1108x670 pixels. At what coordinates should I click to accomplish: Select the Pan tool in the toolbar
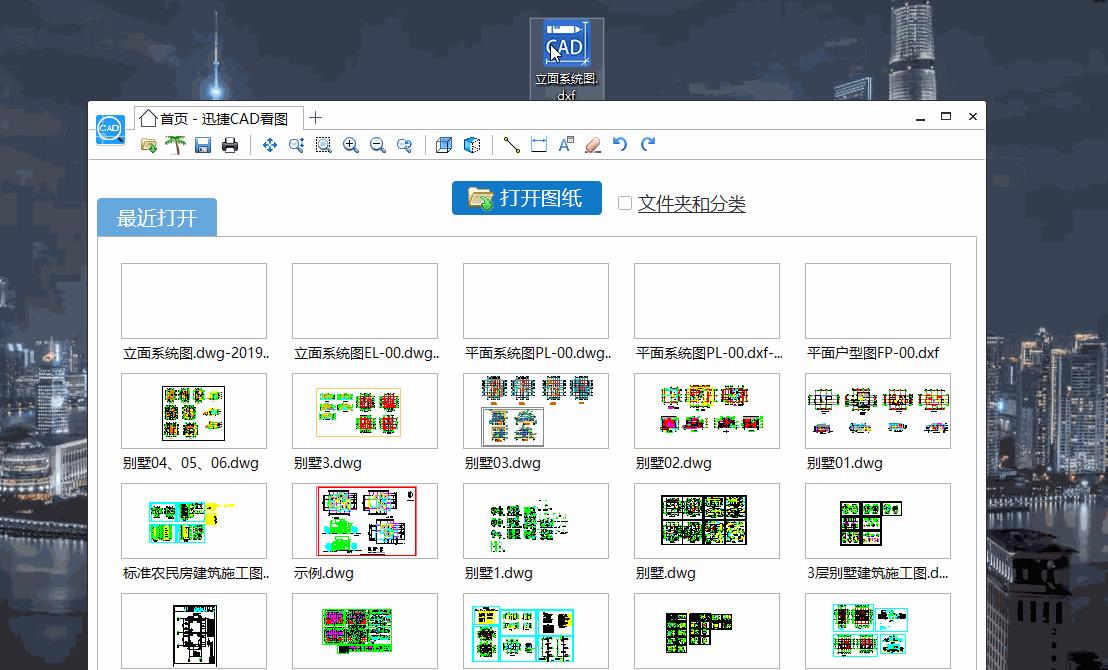269,145
